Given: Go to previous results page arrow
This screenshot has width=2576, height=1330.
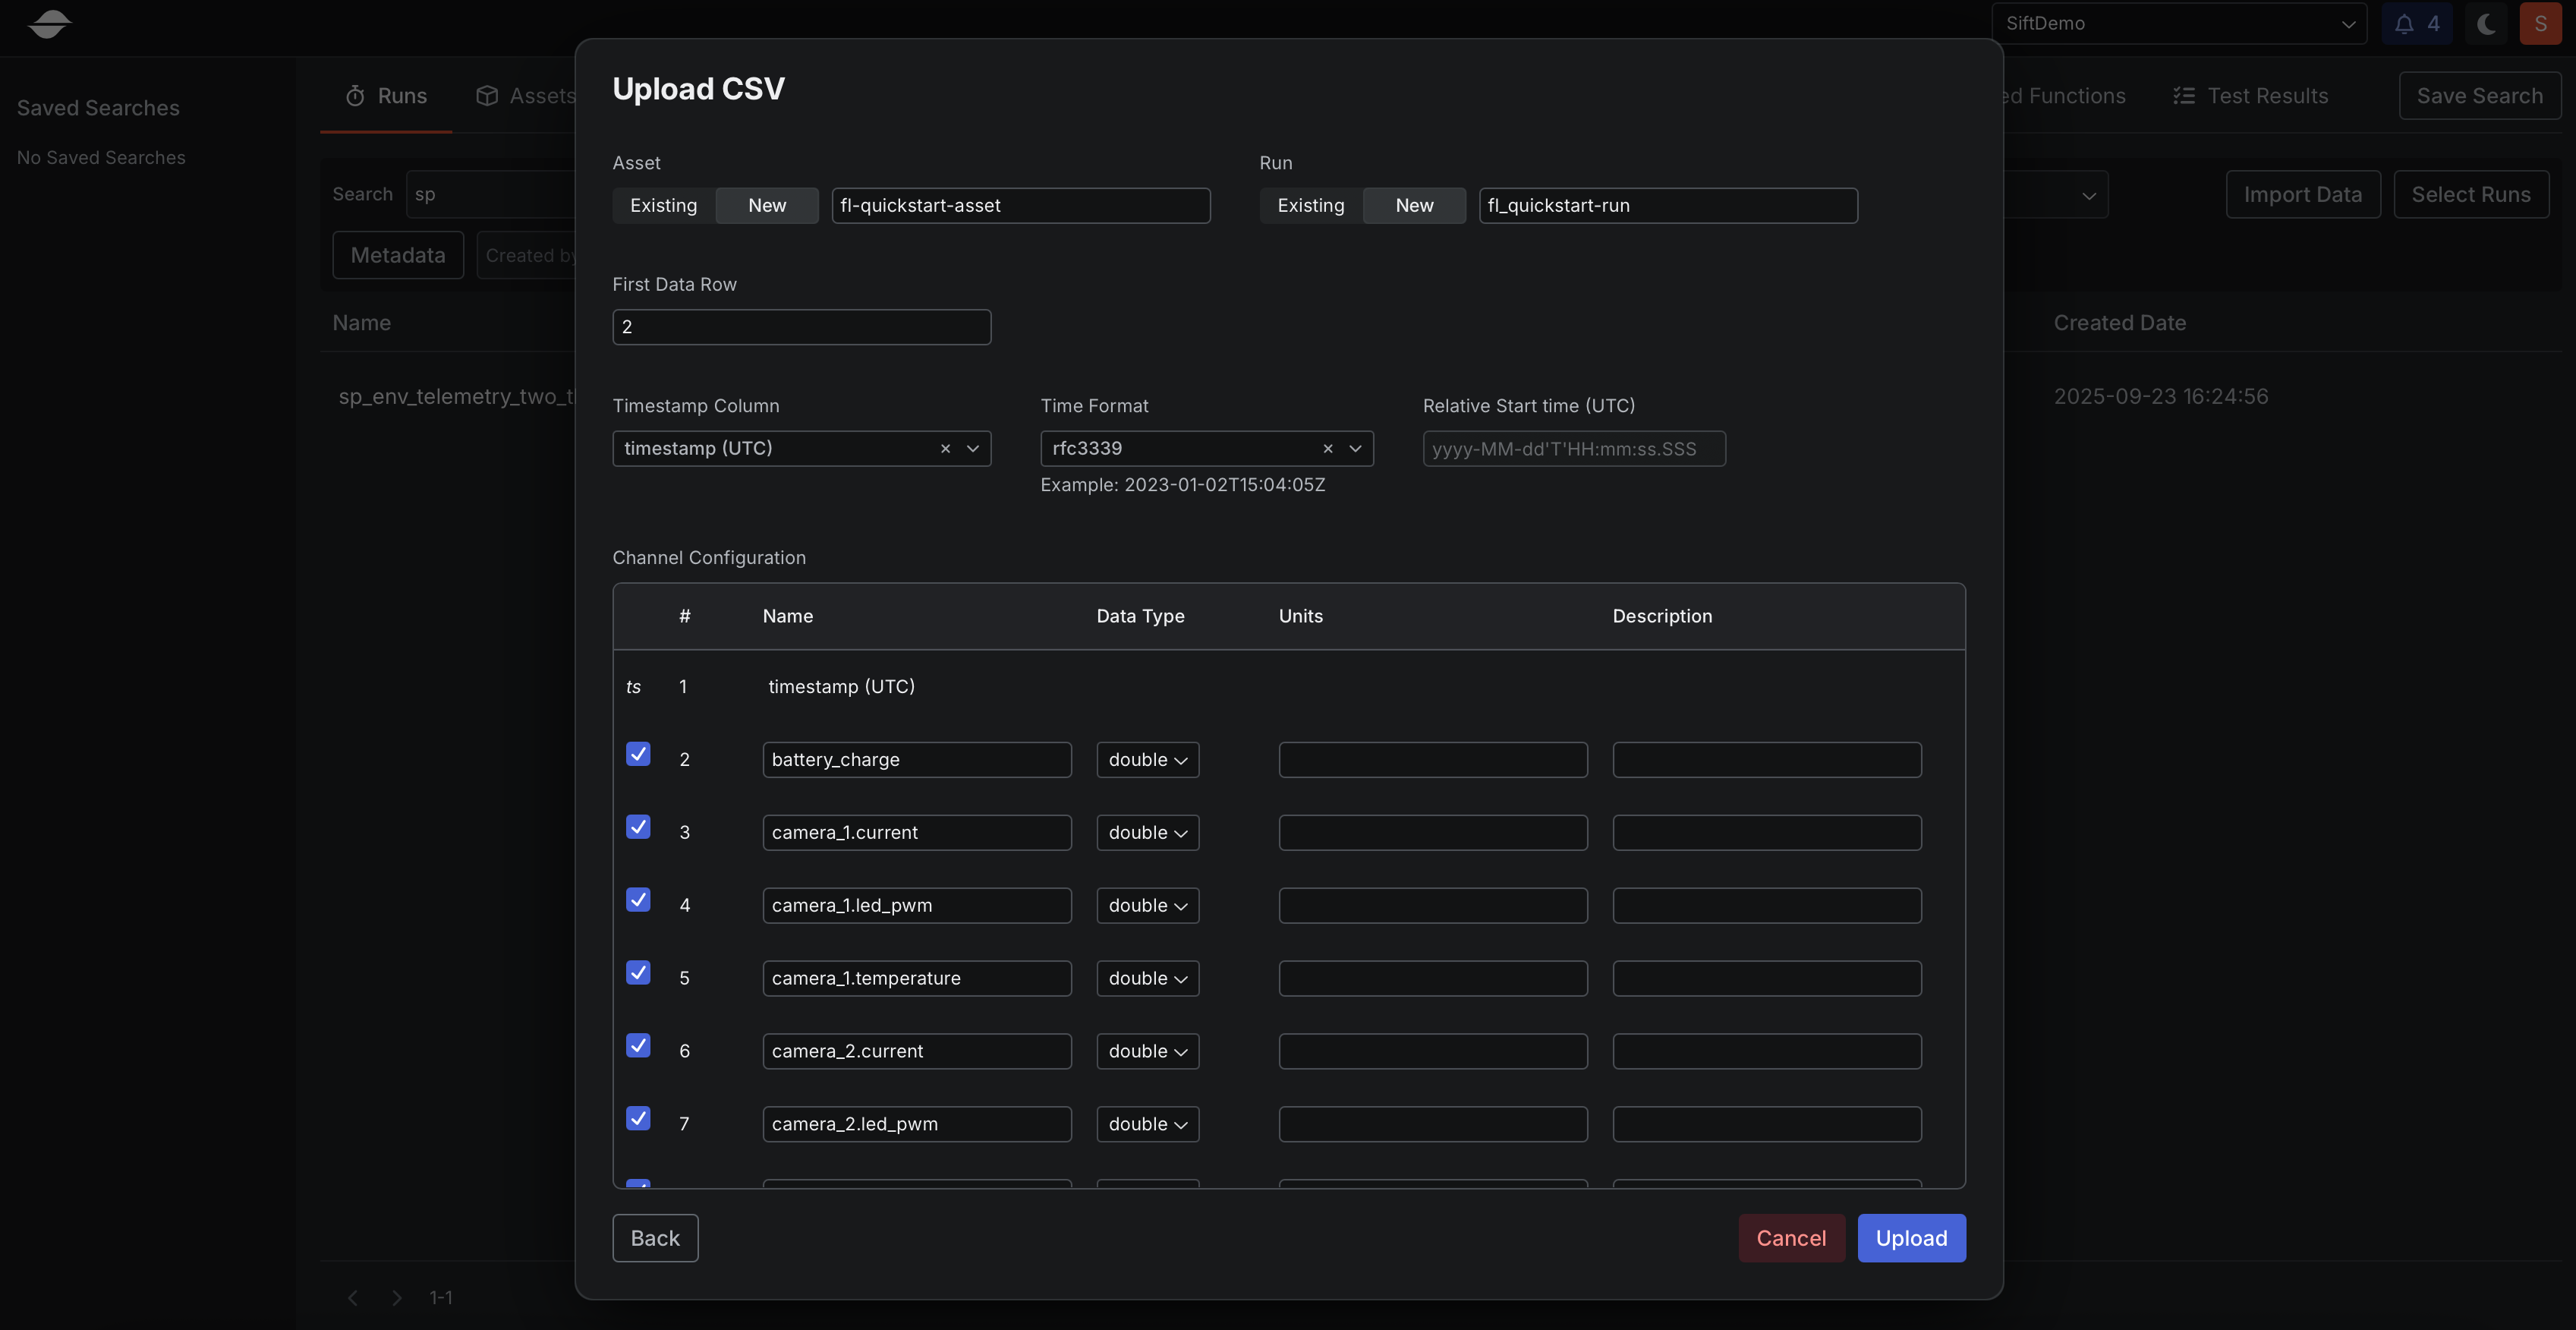Looking at the screenshot, I should click(353, 1298).
